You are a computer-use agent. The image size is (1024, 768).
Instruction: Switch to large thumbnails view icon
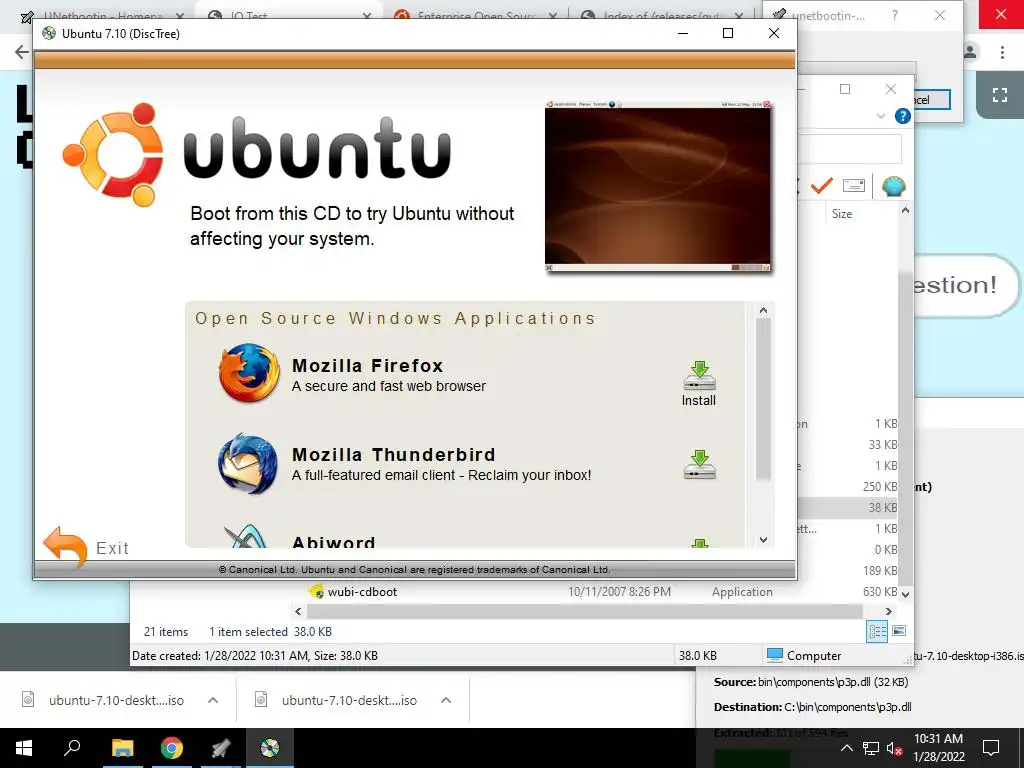(x=899, y=631)
